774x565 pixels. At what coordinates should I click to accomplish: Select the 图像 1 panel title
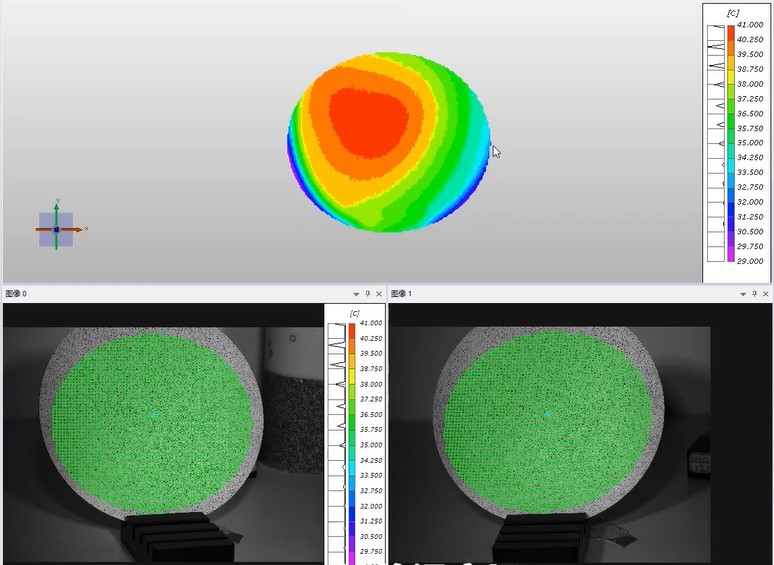(401, 294)
